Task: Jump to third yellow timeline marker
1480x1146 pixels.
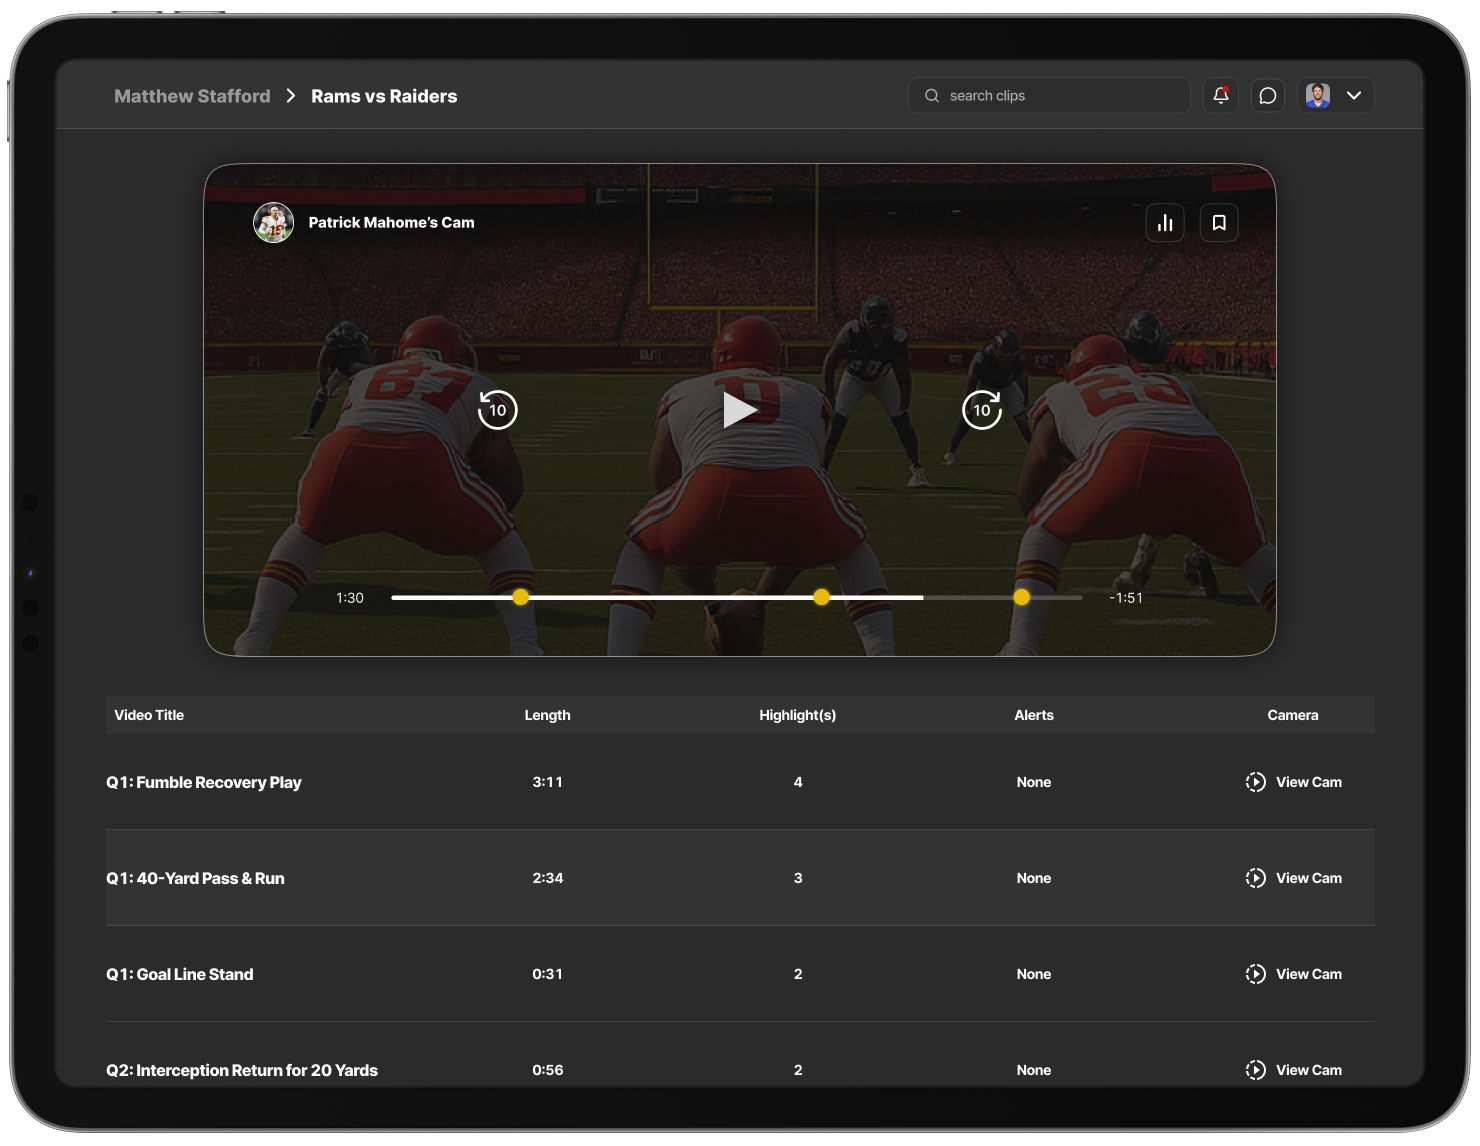Action: tap(1021, 597)
